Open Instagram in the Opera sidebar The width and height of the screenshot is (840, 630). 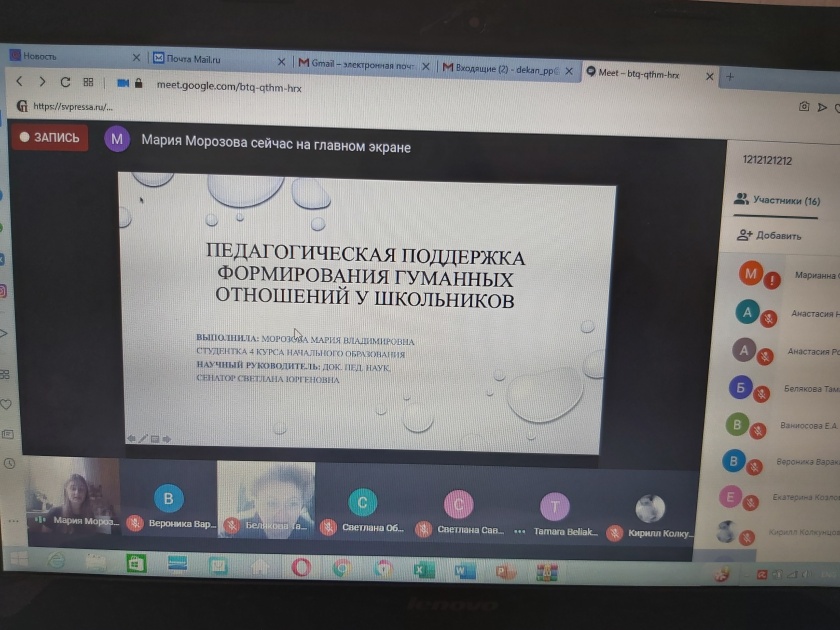(3, 291)
